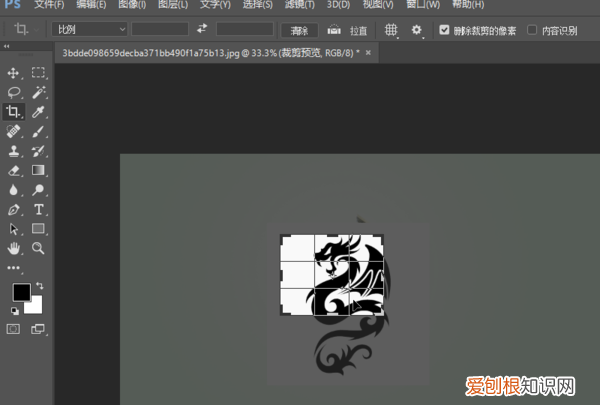Screen dimensions: 600x405
Task: Reset default foreground and background colors
Action: (x=15, y=311)
